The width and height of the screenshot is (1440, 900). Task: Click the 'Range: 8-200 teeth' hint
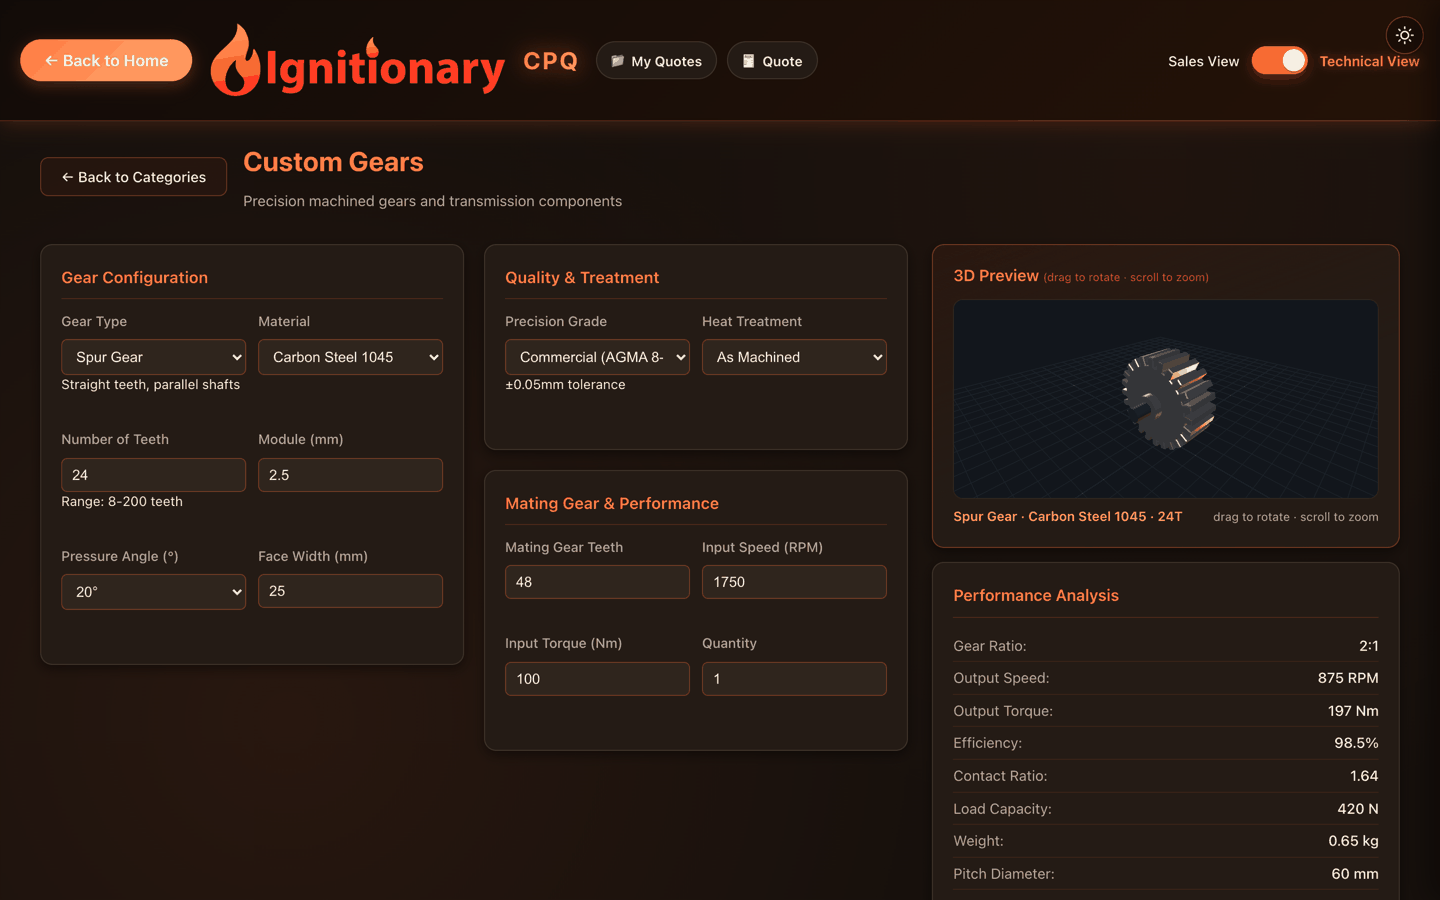(122, 502)
